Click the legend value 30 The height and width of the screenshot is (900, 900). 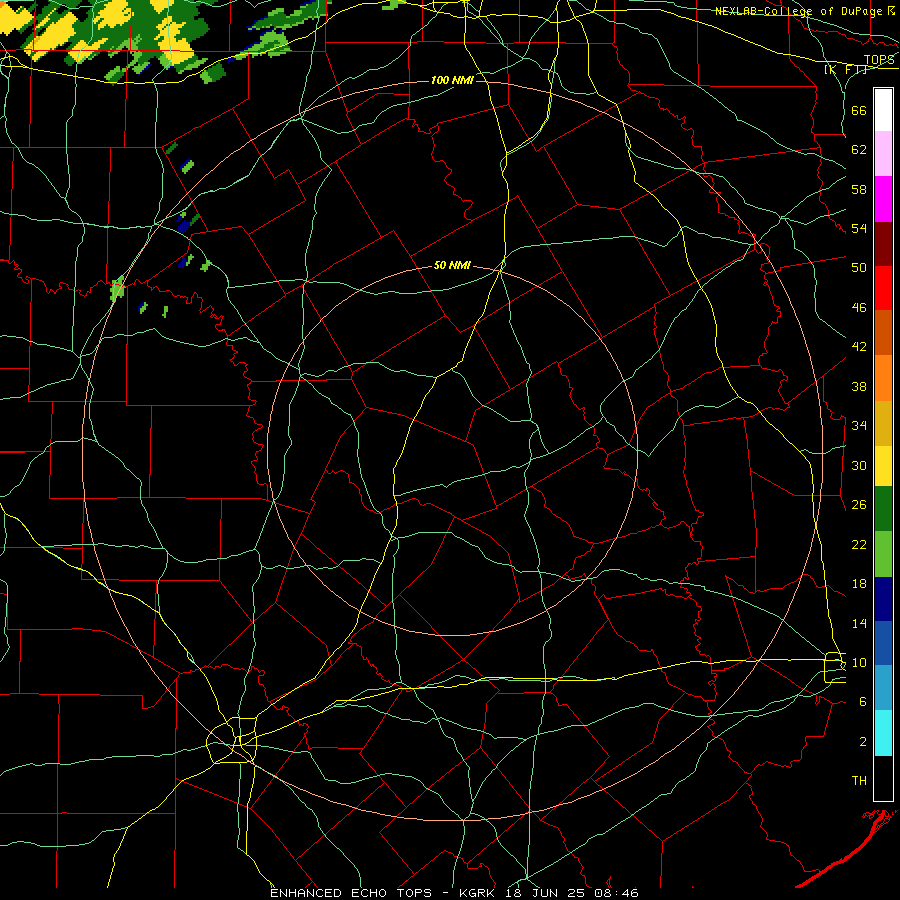859,465
